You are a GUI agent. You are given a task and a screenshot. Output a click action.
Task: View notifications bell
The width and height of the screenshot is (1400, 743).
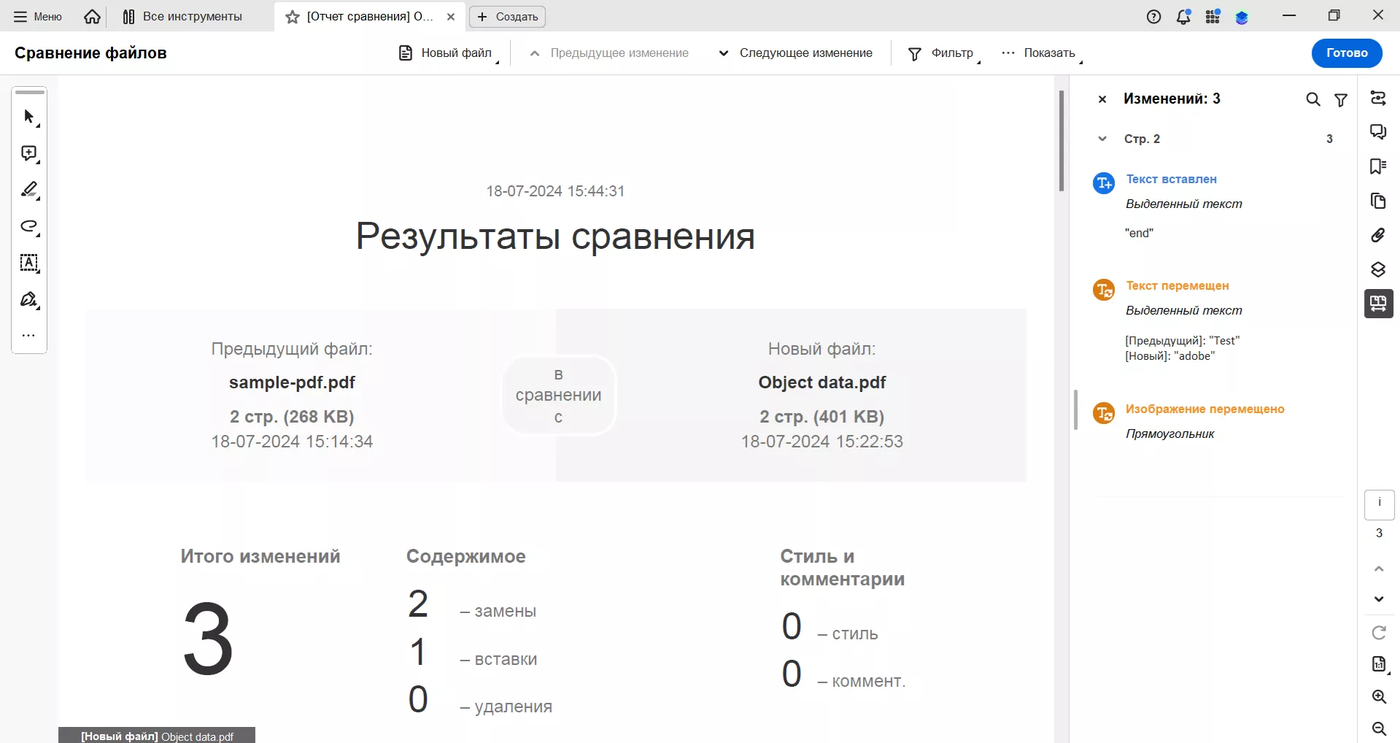click(x=1184, y=17)
